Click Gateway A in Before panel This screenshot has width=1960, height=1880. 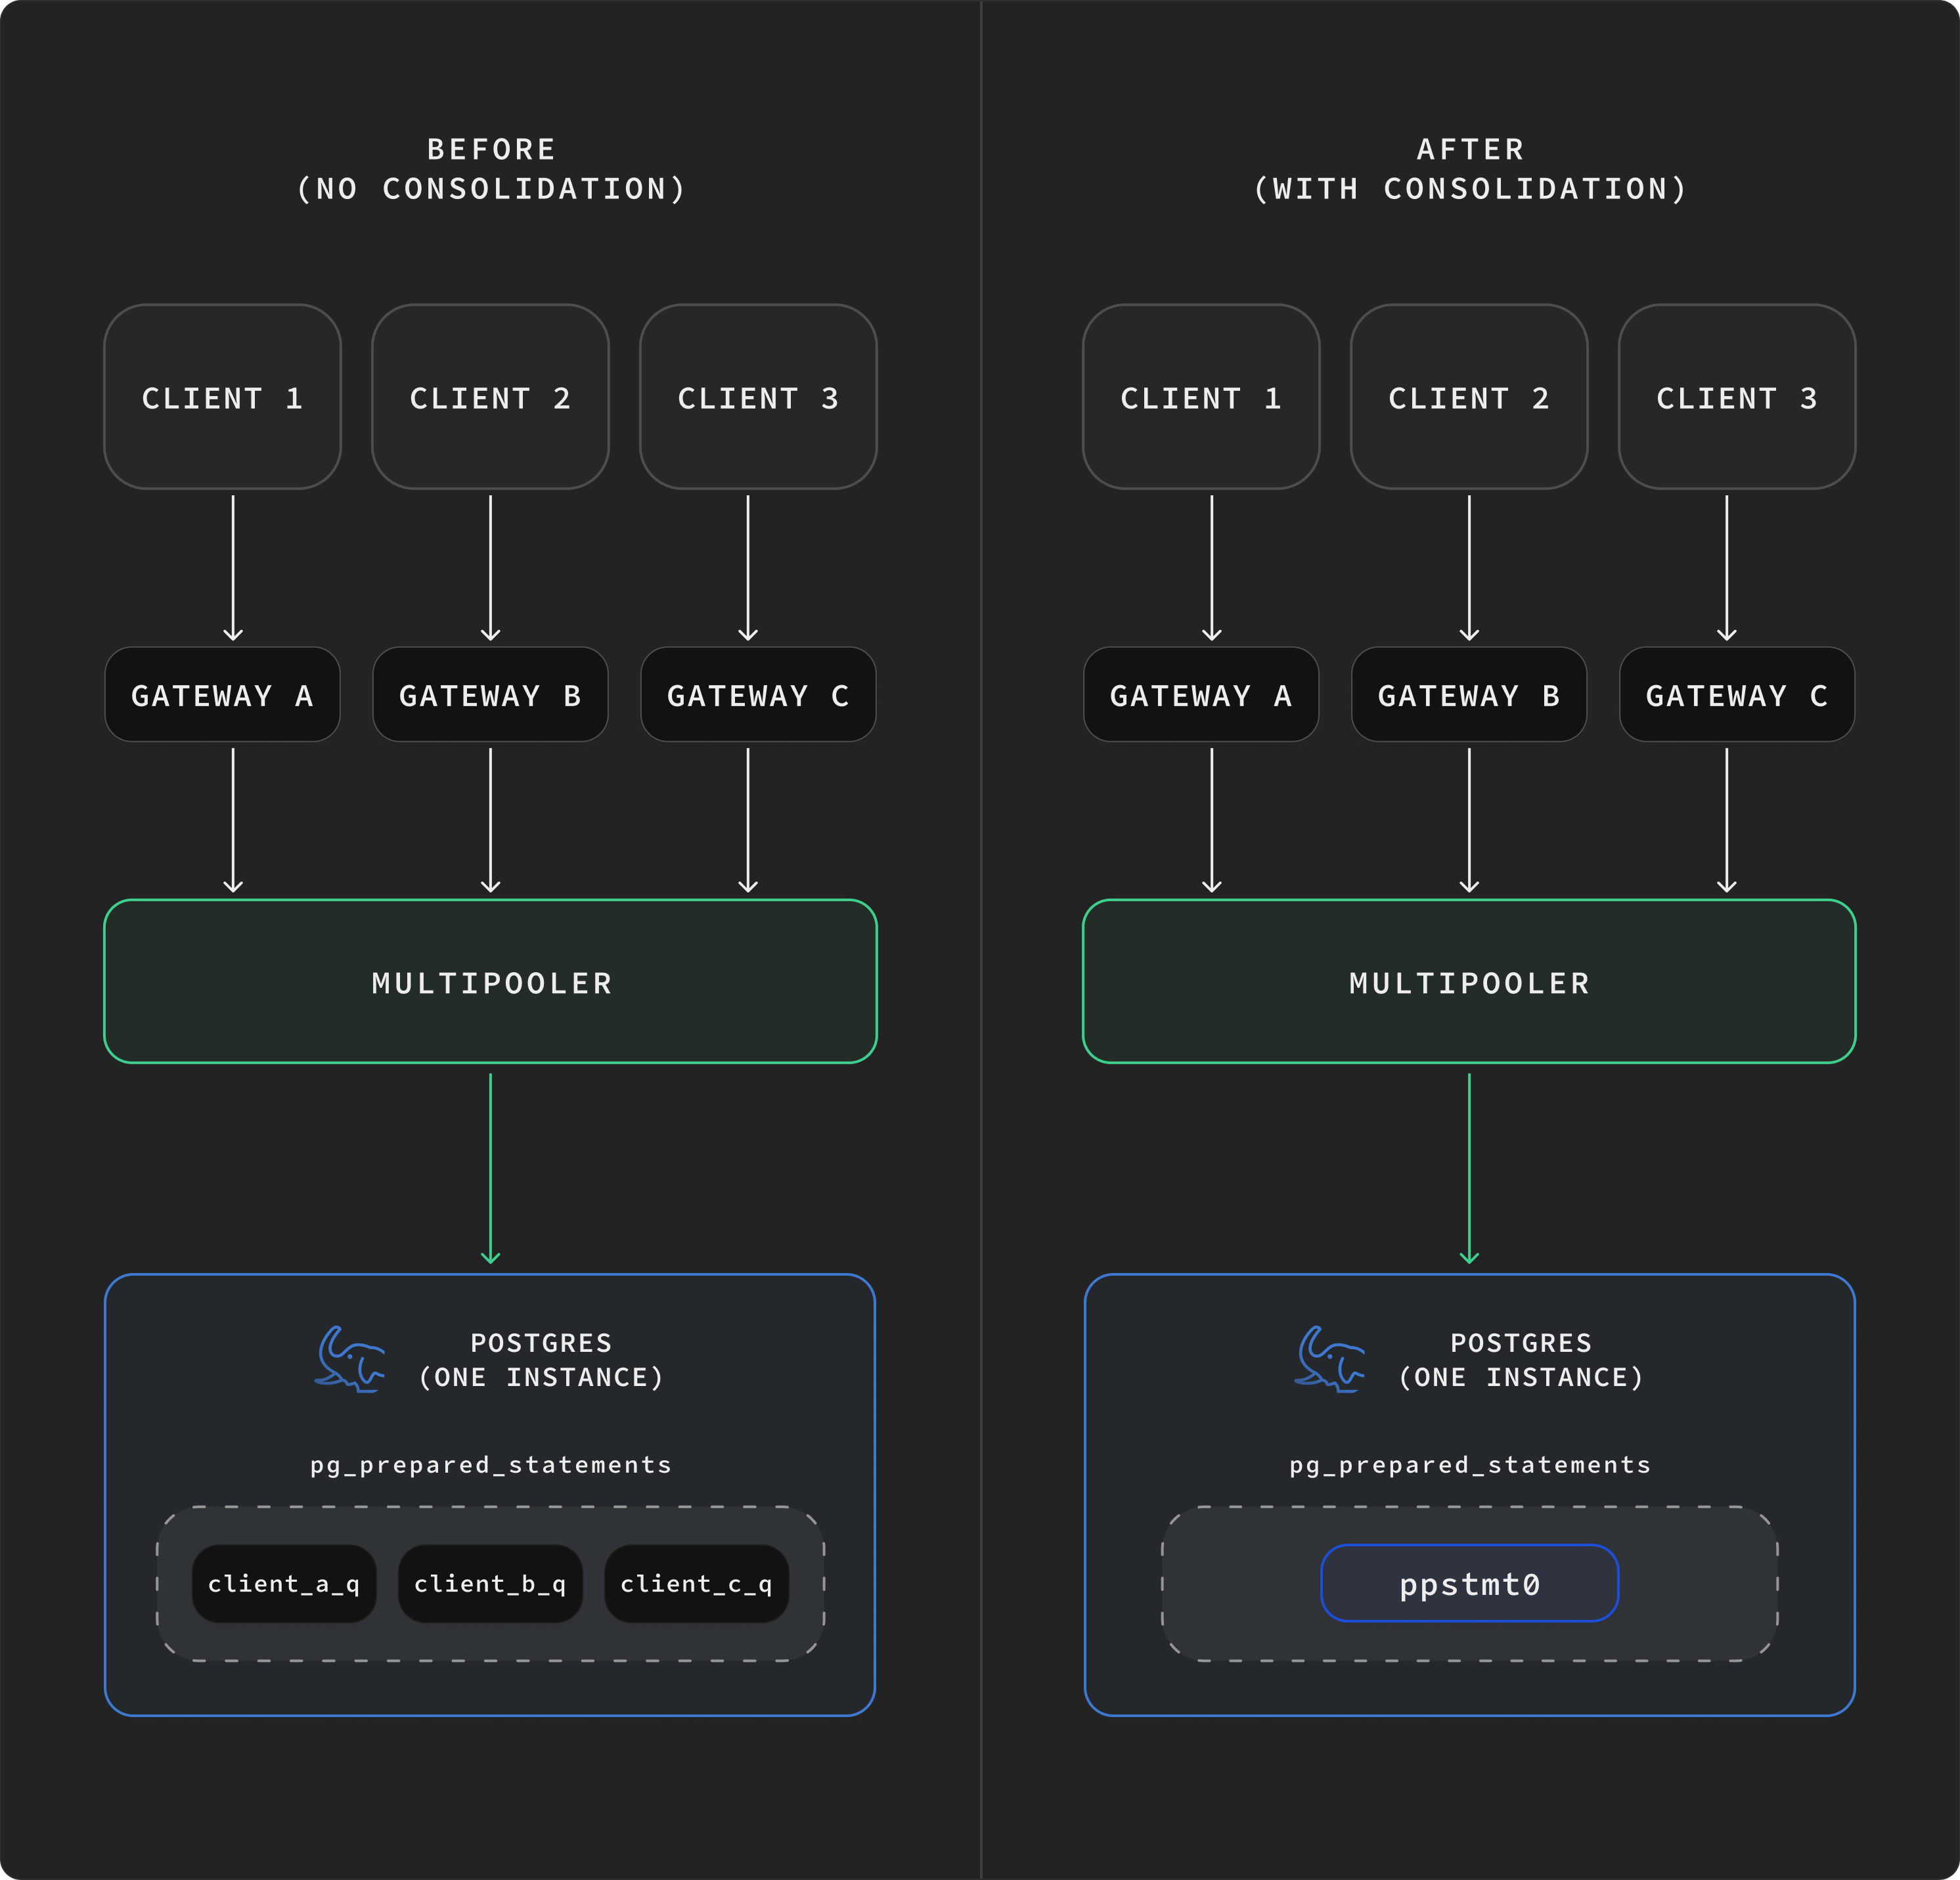pyautogui.click(x=222, y=695)
